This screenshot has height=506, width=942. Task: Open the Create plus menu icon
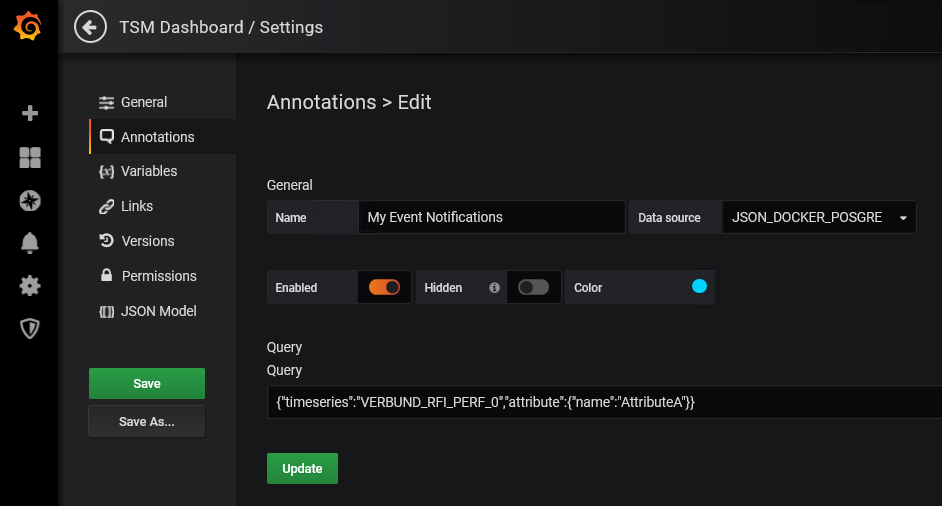click(x=30, y=113)
